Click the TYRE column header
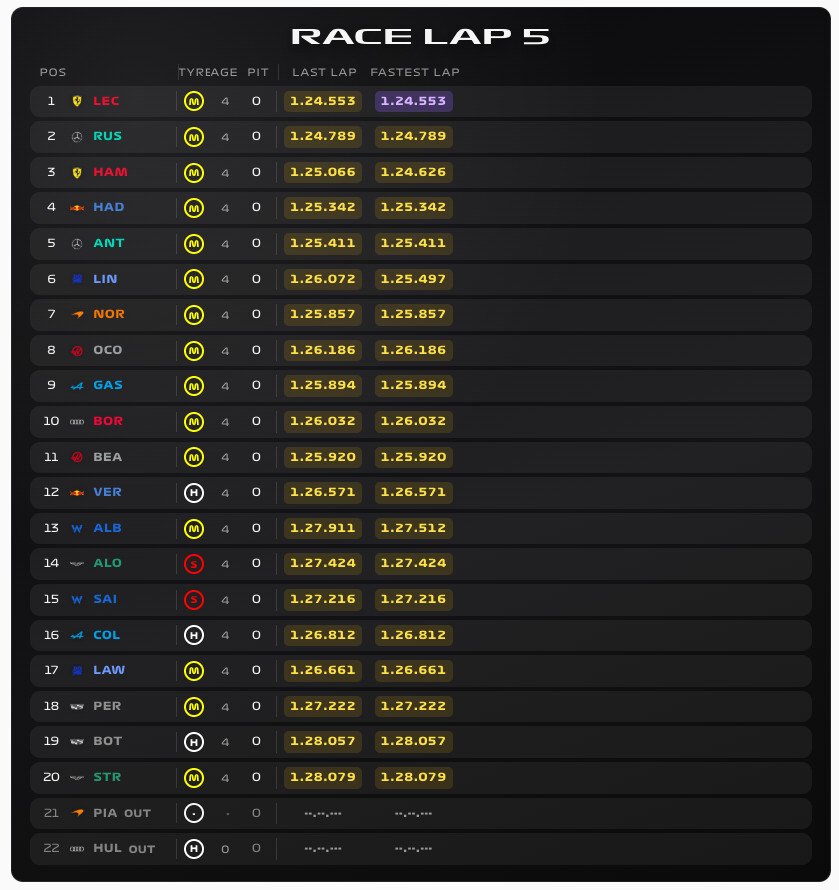 pos(193,72)
